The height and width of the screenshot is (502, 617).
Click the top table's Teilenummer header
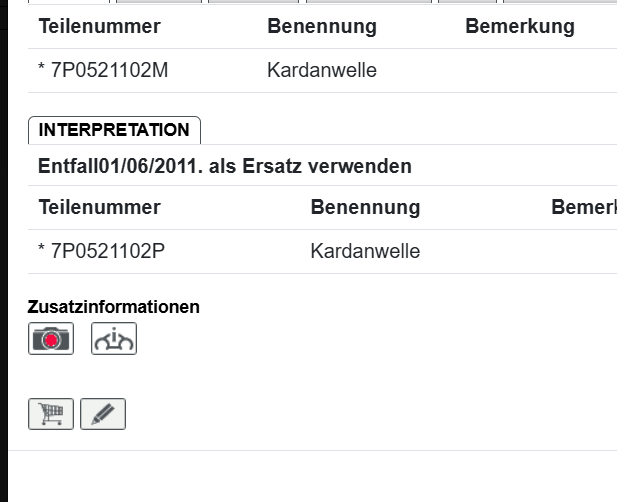pyautogui.click(x=99, y=27)
